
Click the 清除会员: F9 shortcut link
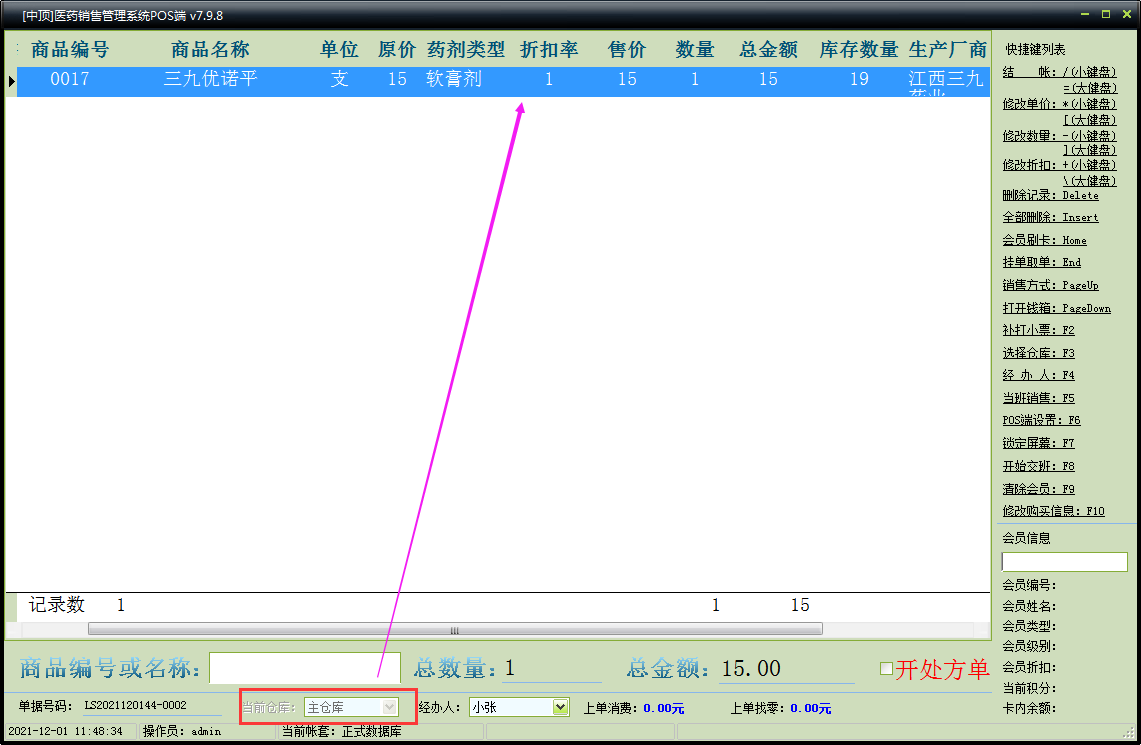(x=1038, y=489)
